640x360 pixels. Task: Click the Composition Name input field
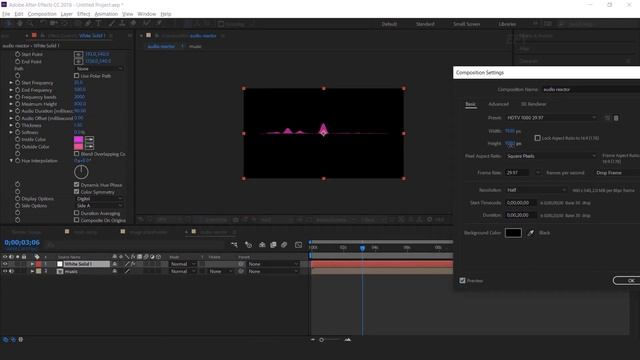591,89
